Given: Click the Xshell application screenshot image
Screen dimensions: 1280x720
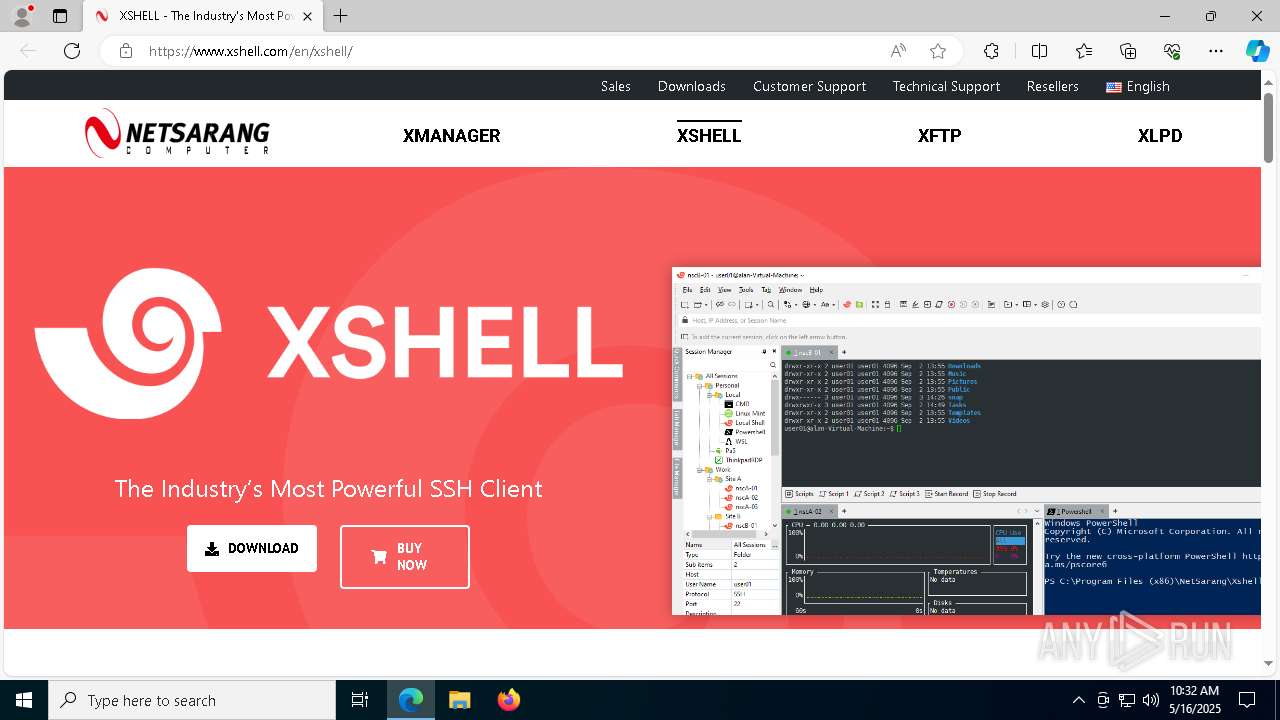Looking at the screenshot, I should coord(966,441).
